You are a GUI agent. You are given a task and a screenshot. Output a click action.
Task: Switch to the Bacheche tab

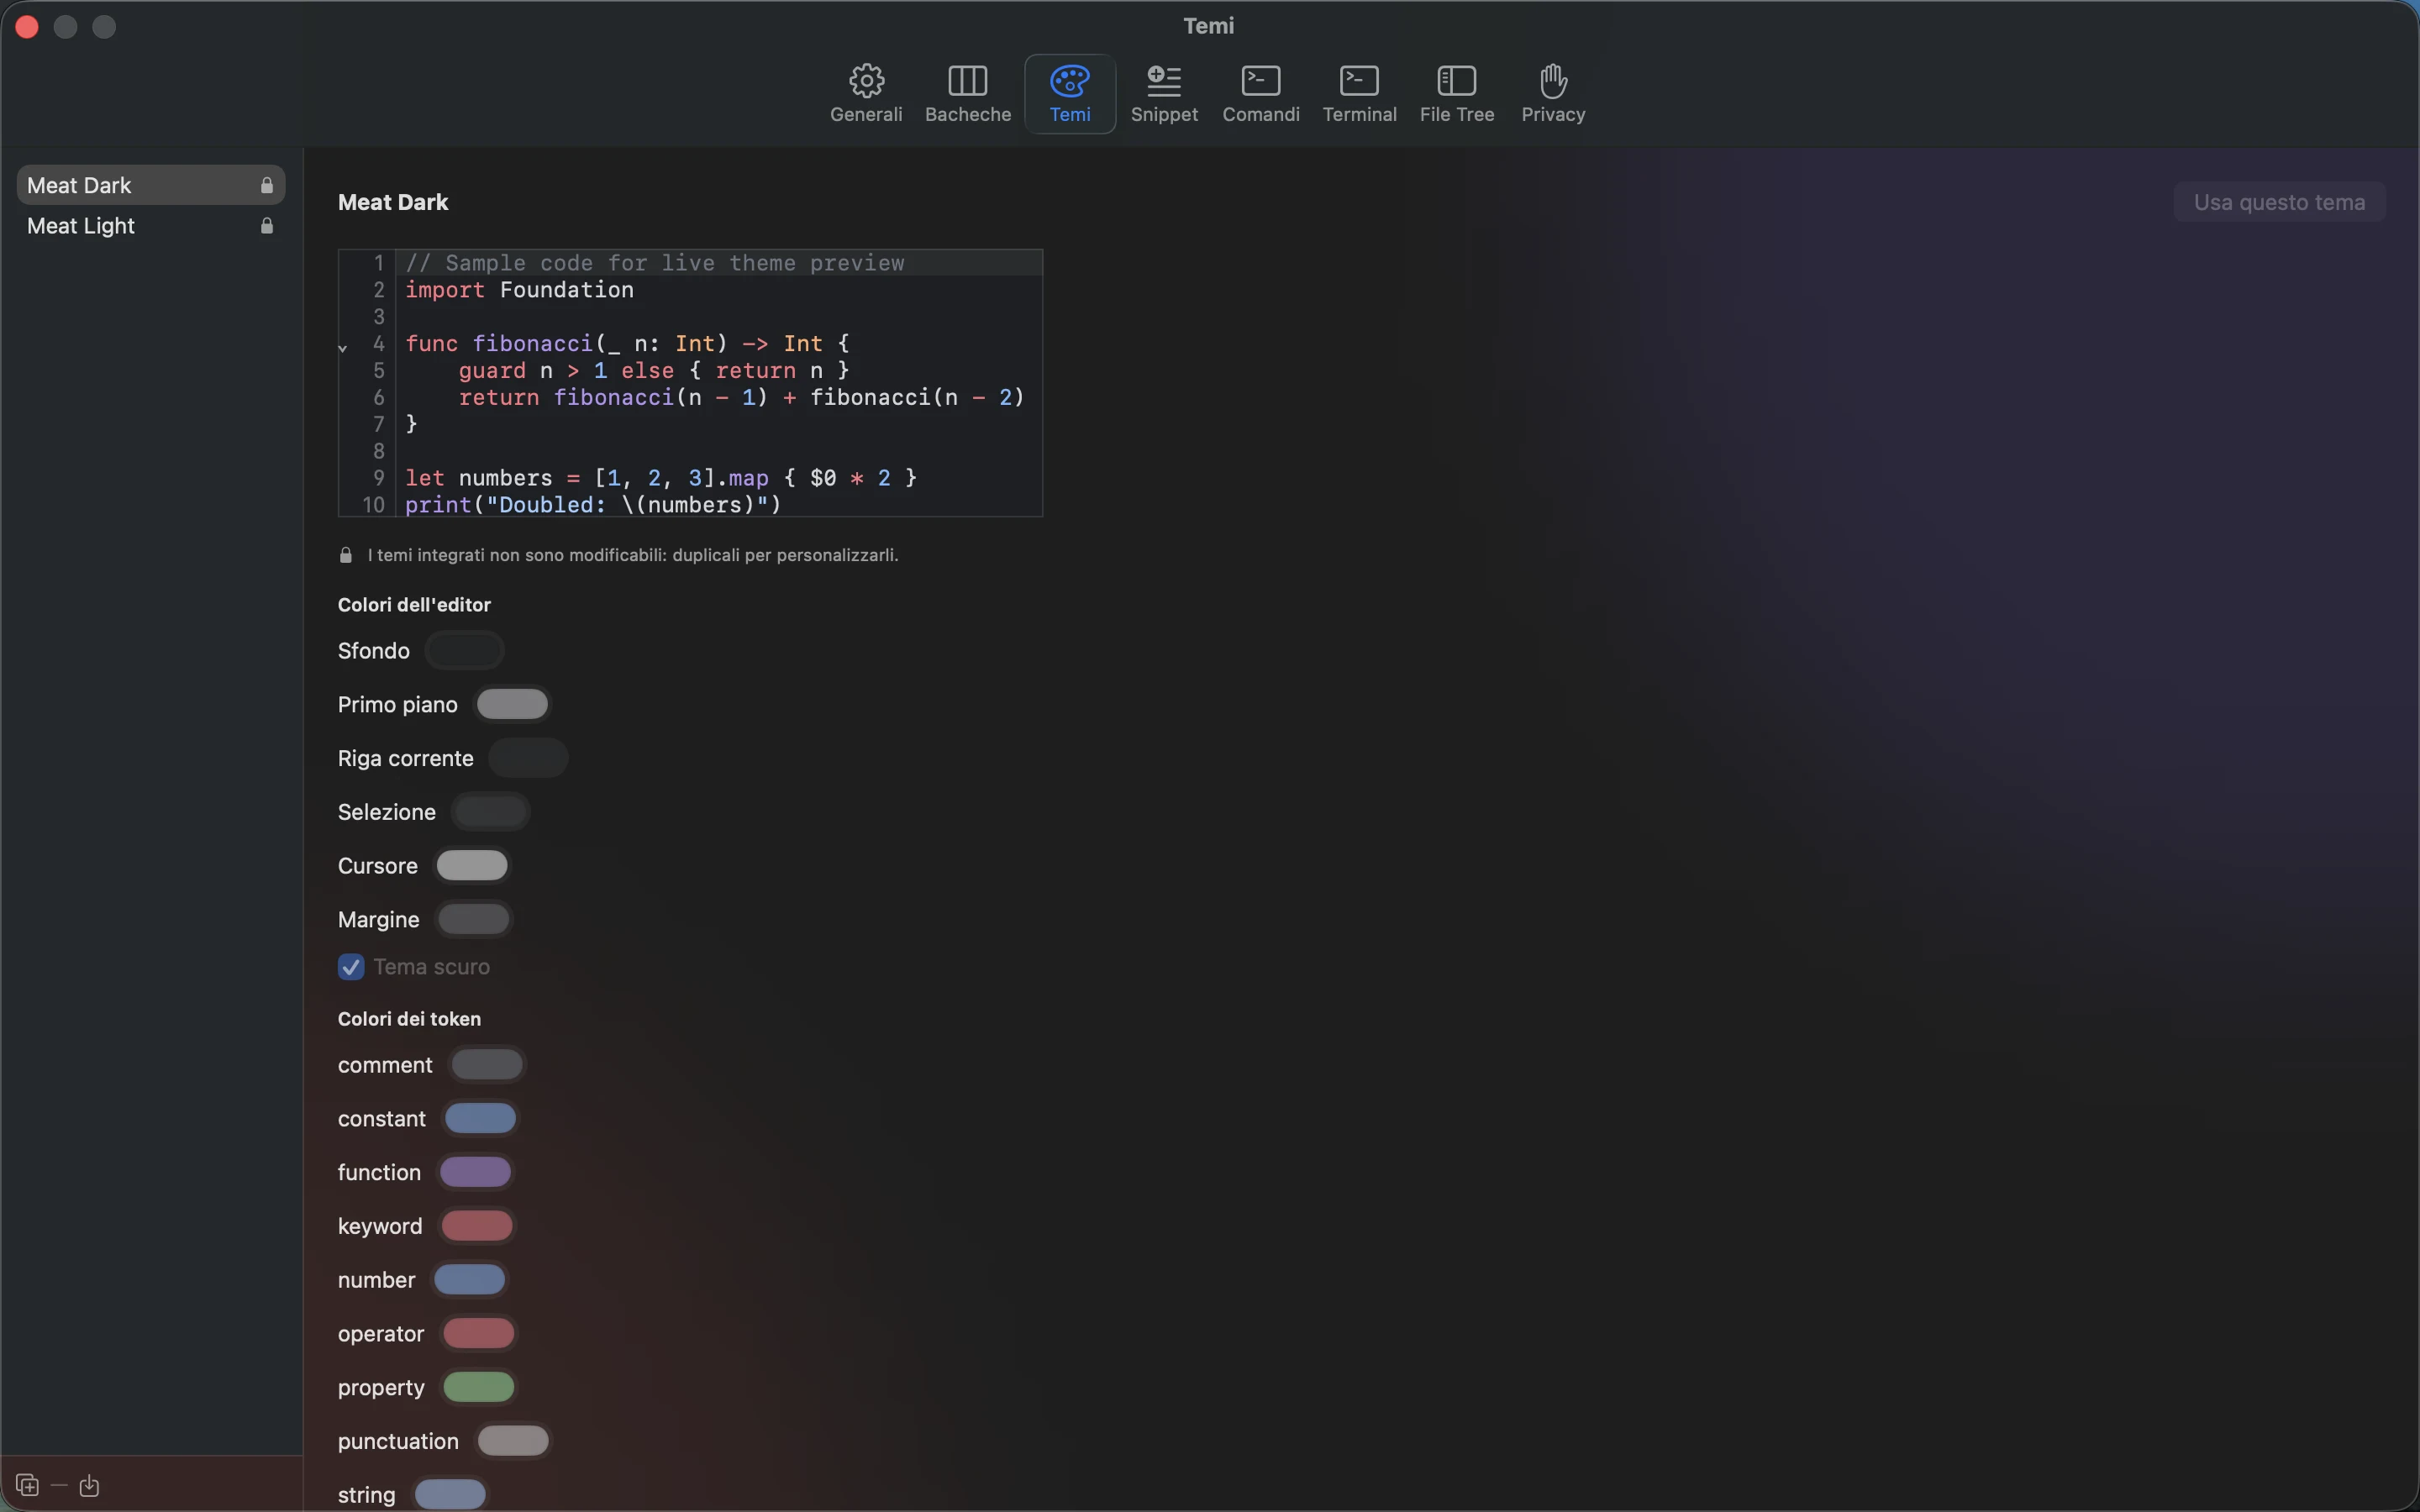[x=967, y=94]
